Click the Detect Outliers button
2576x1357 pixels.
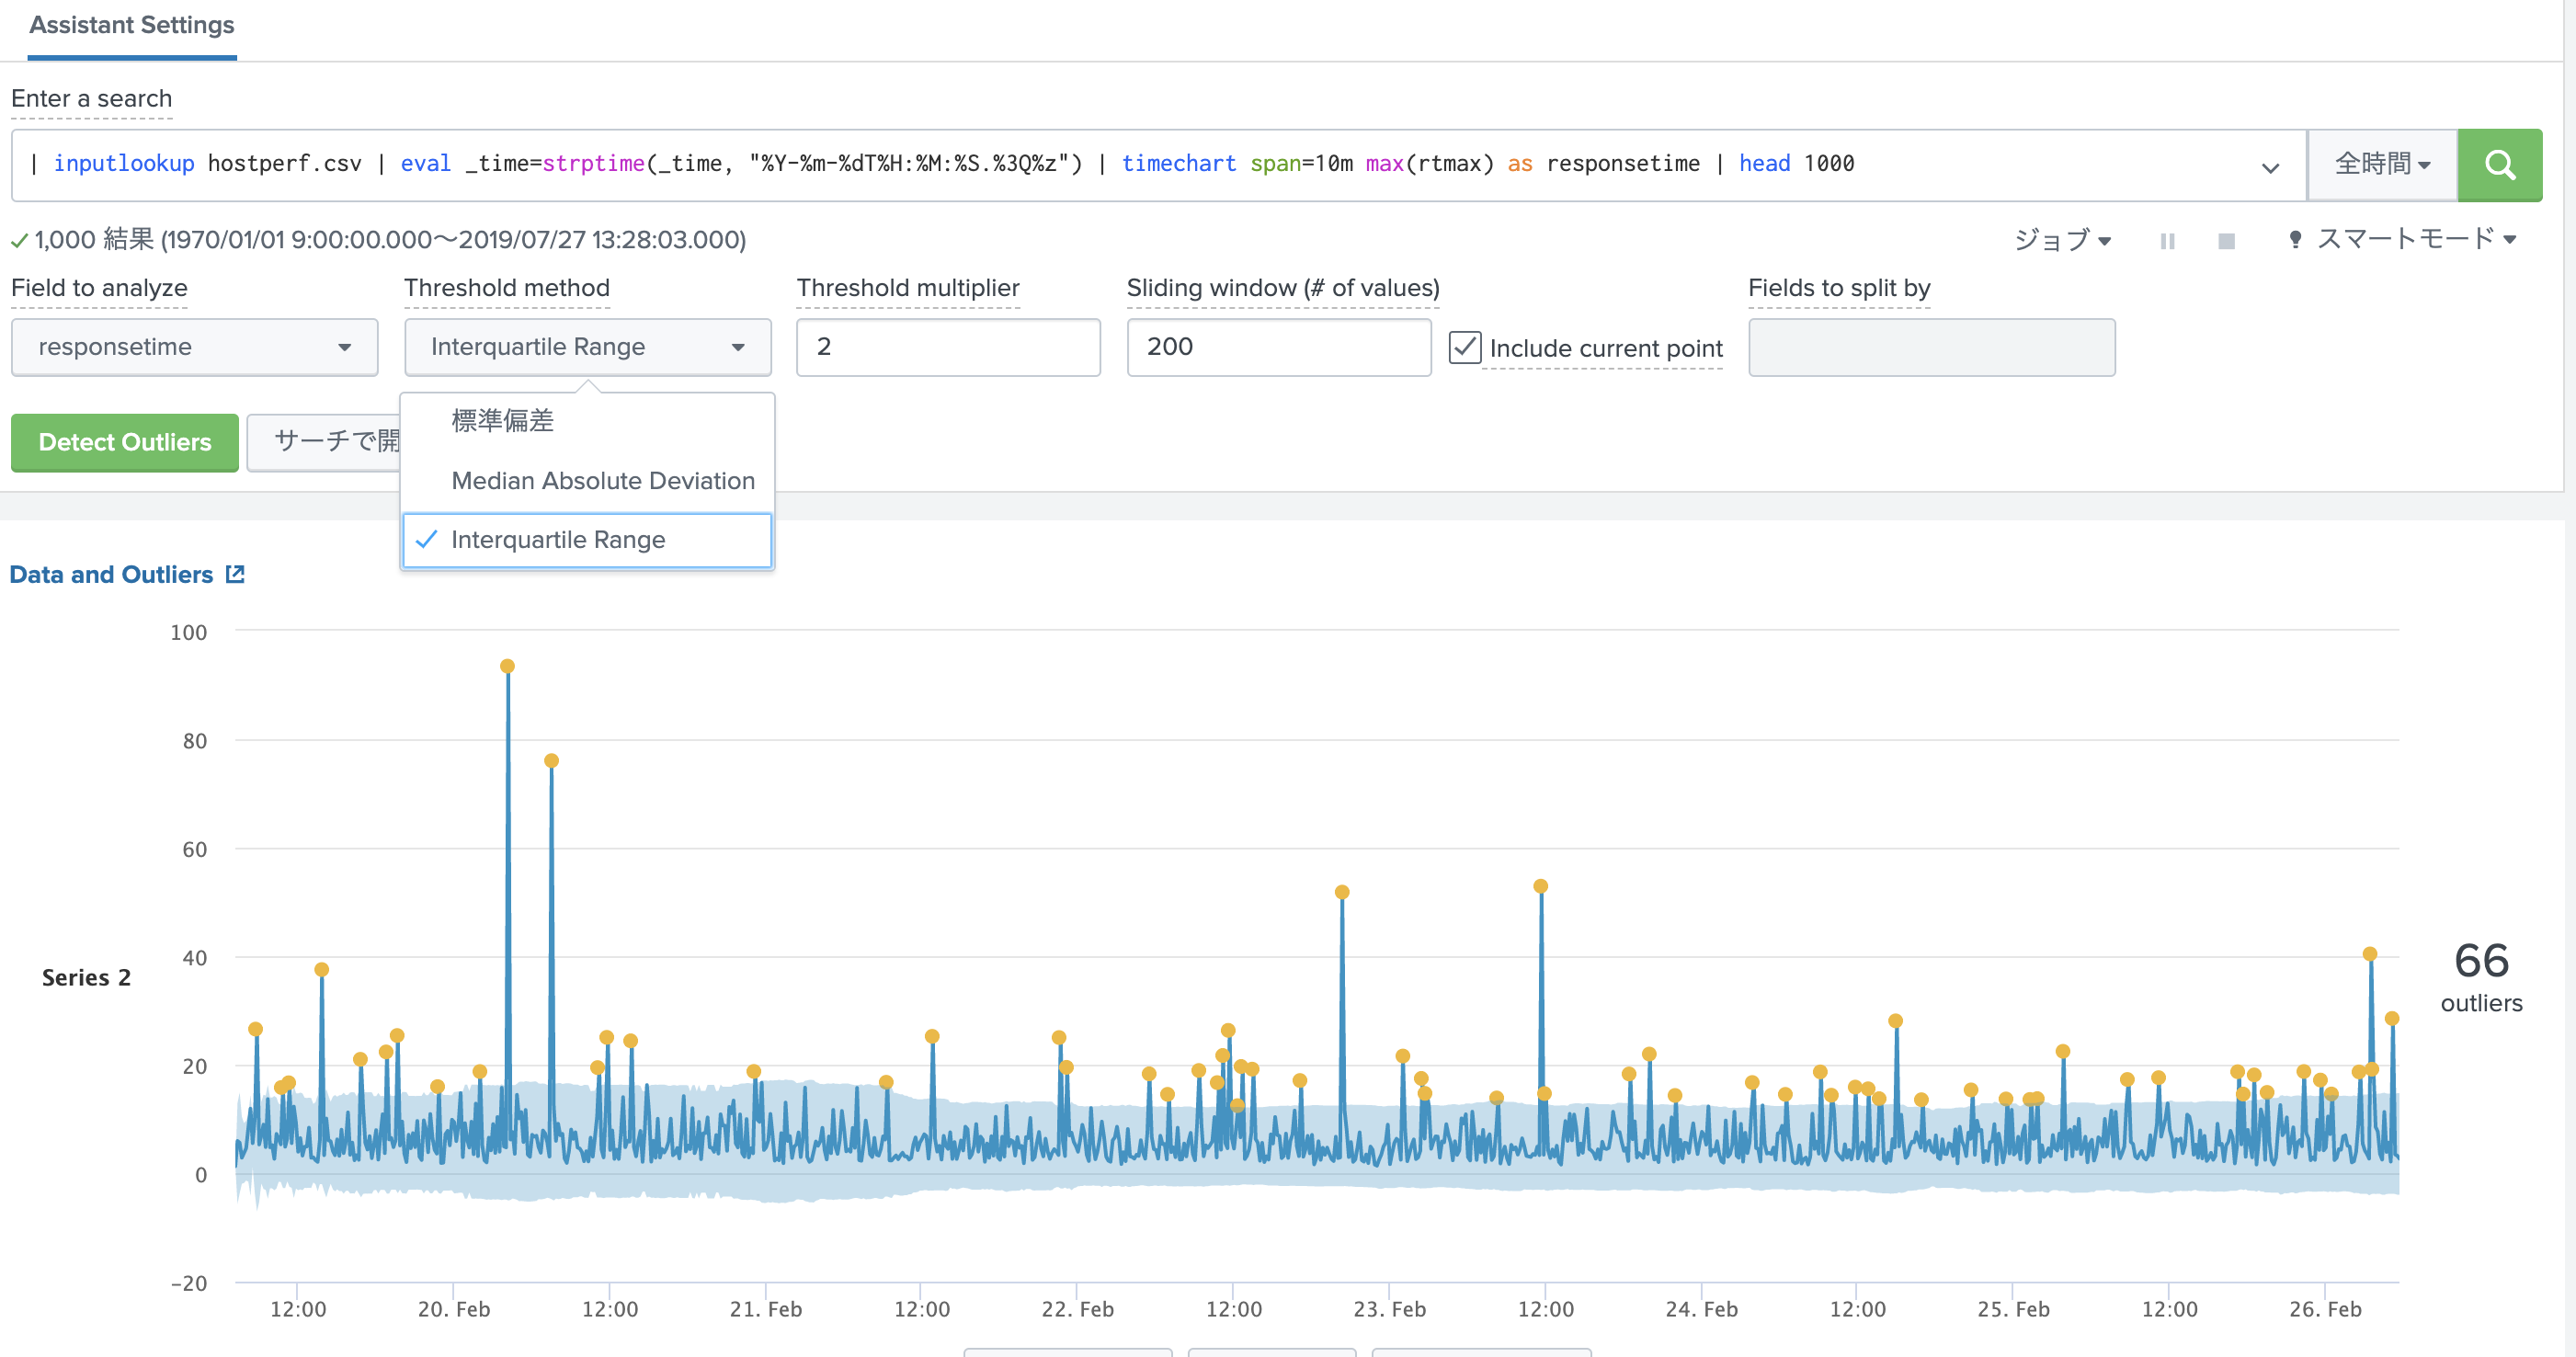(125, 442)
